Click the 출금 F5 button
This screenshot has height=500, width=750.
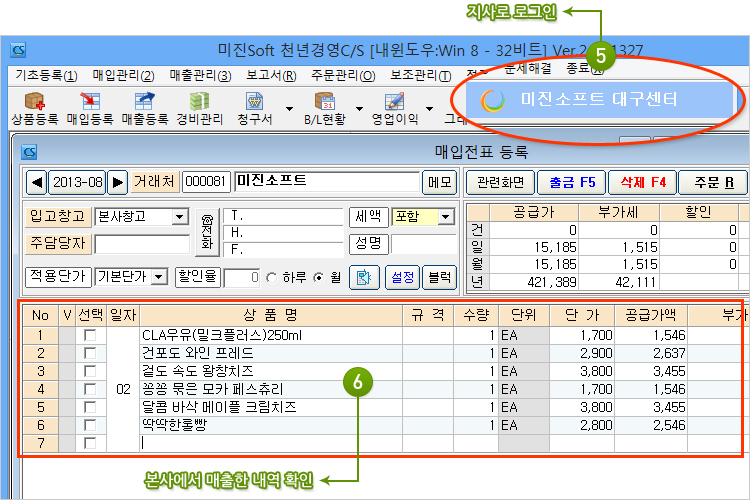(x=572, y=182)
